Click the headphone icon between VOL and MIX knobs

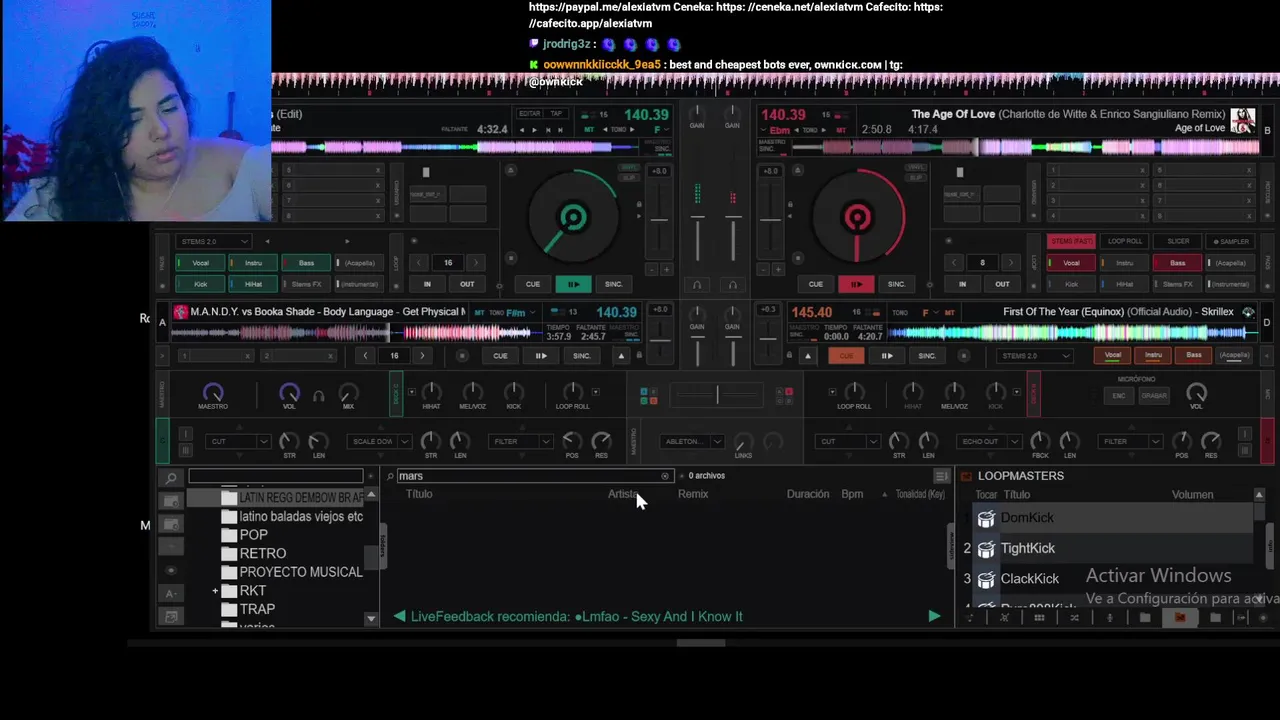click(318, 396)
